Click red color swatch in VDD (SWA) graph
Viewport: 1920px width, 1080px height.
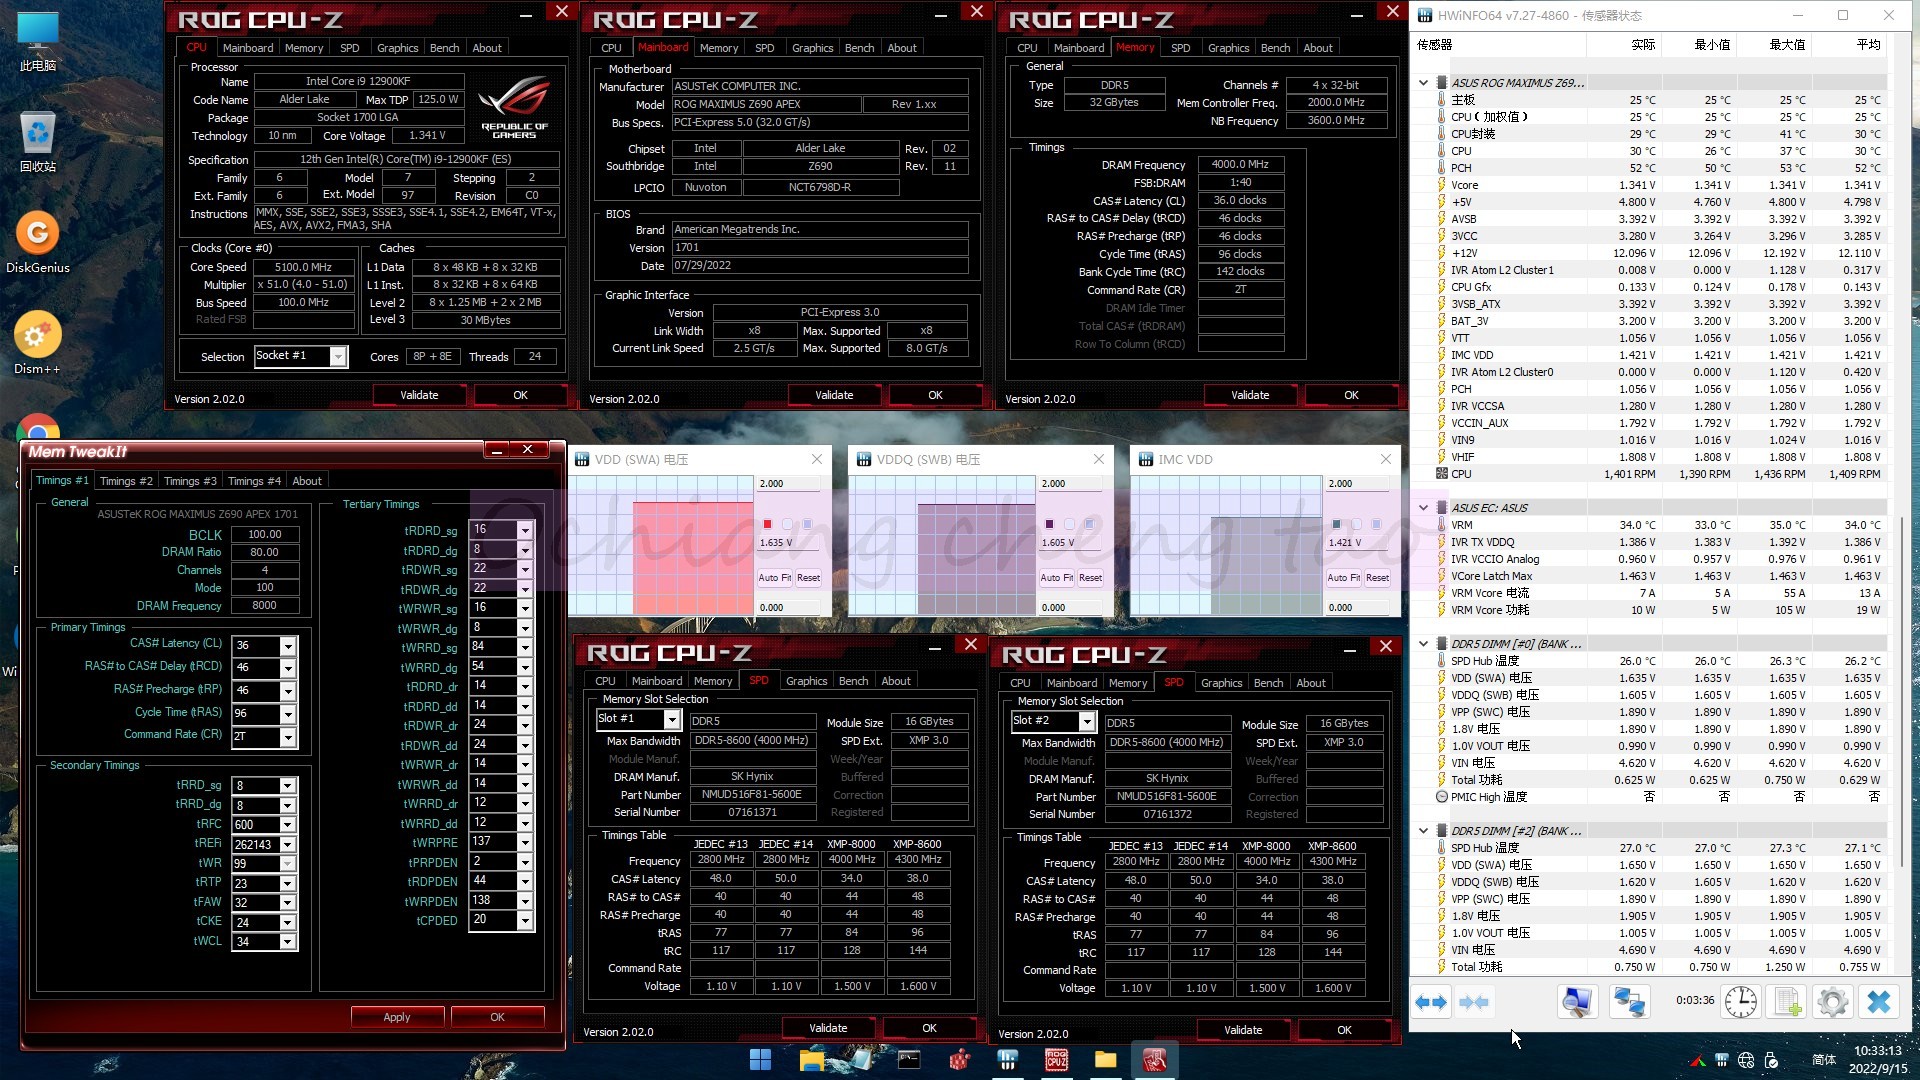767,524
